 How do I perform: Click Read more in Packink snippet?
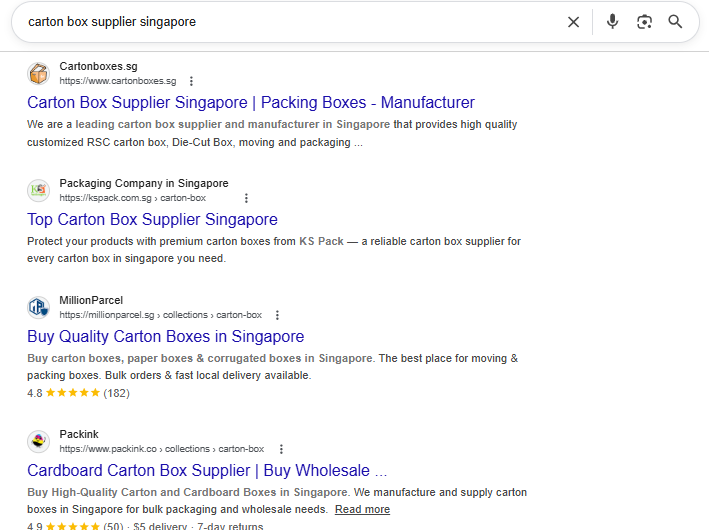[362, 509]
